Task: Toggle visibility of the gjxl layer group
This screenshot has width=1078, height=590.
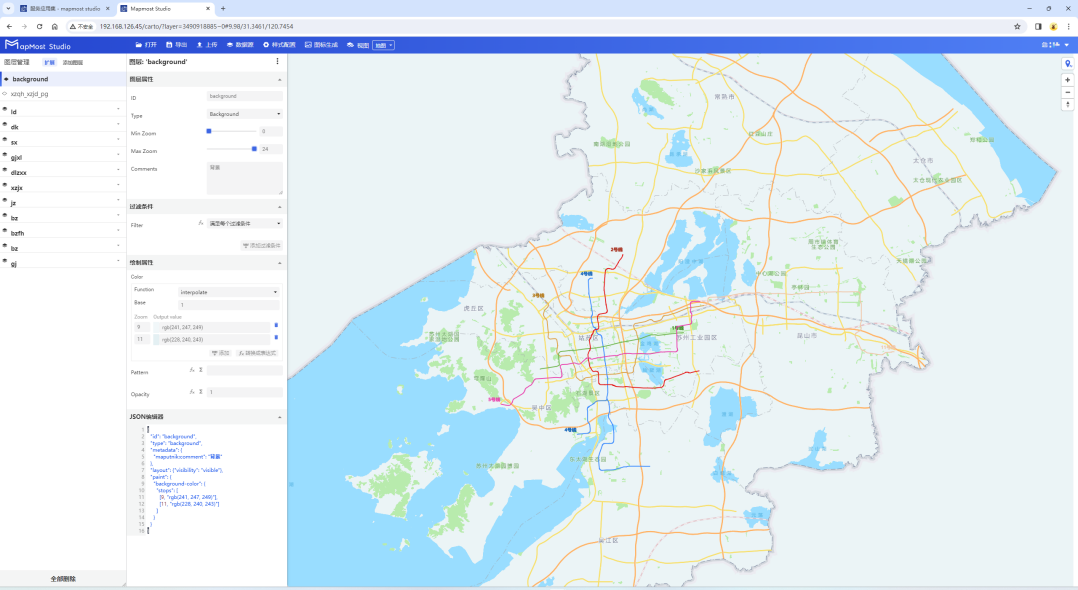Action: 5,156
